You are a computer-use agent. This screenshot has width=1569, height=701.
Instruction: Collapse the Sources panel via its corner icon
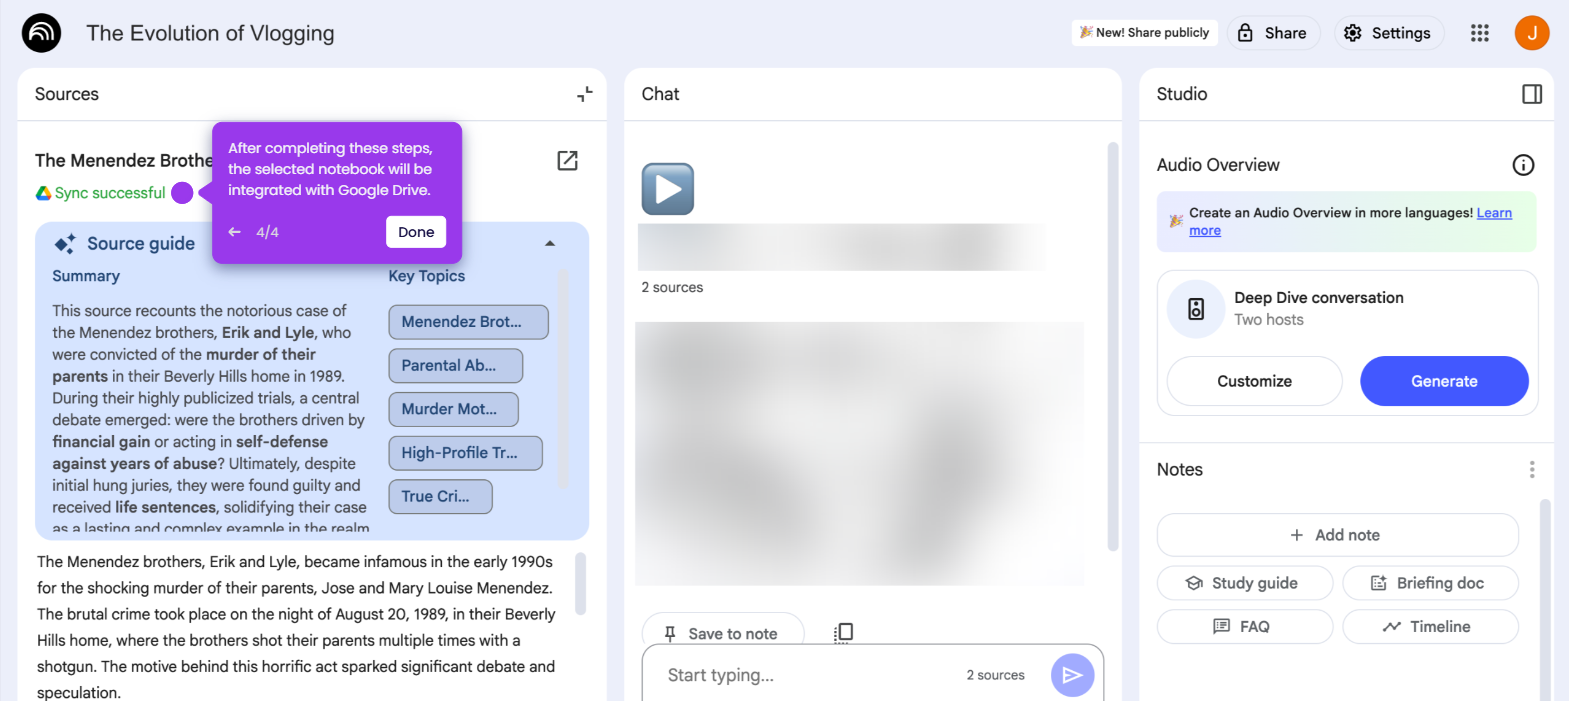point(585,94)
